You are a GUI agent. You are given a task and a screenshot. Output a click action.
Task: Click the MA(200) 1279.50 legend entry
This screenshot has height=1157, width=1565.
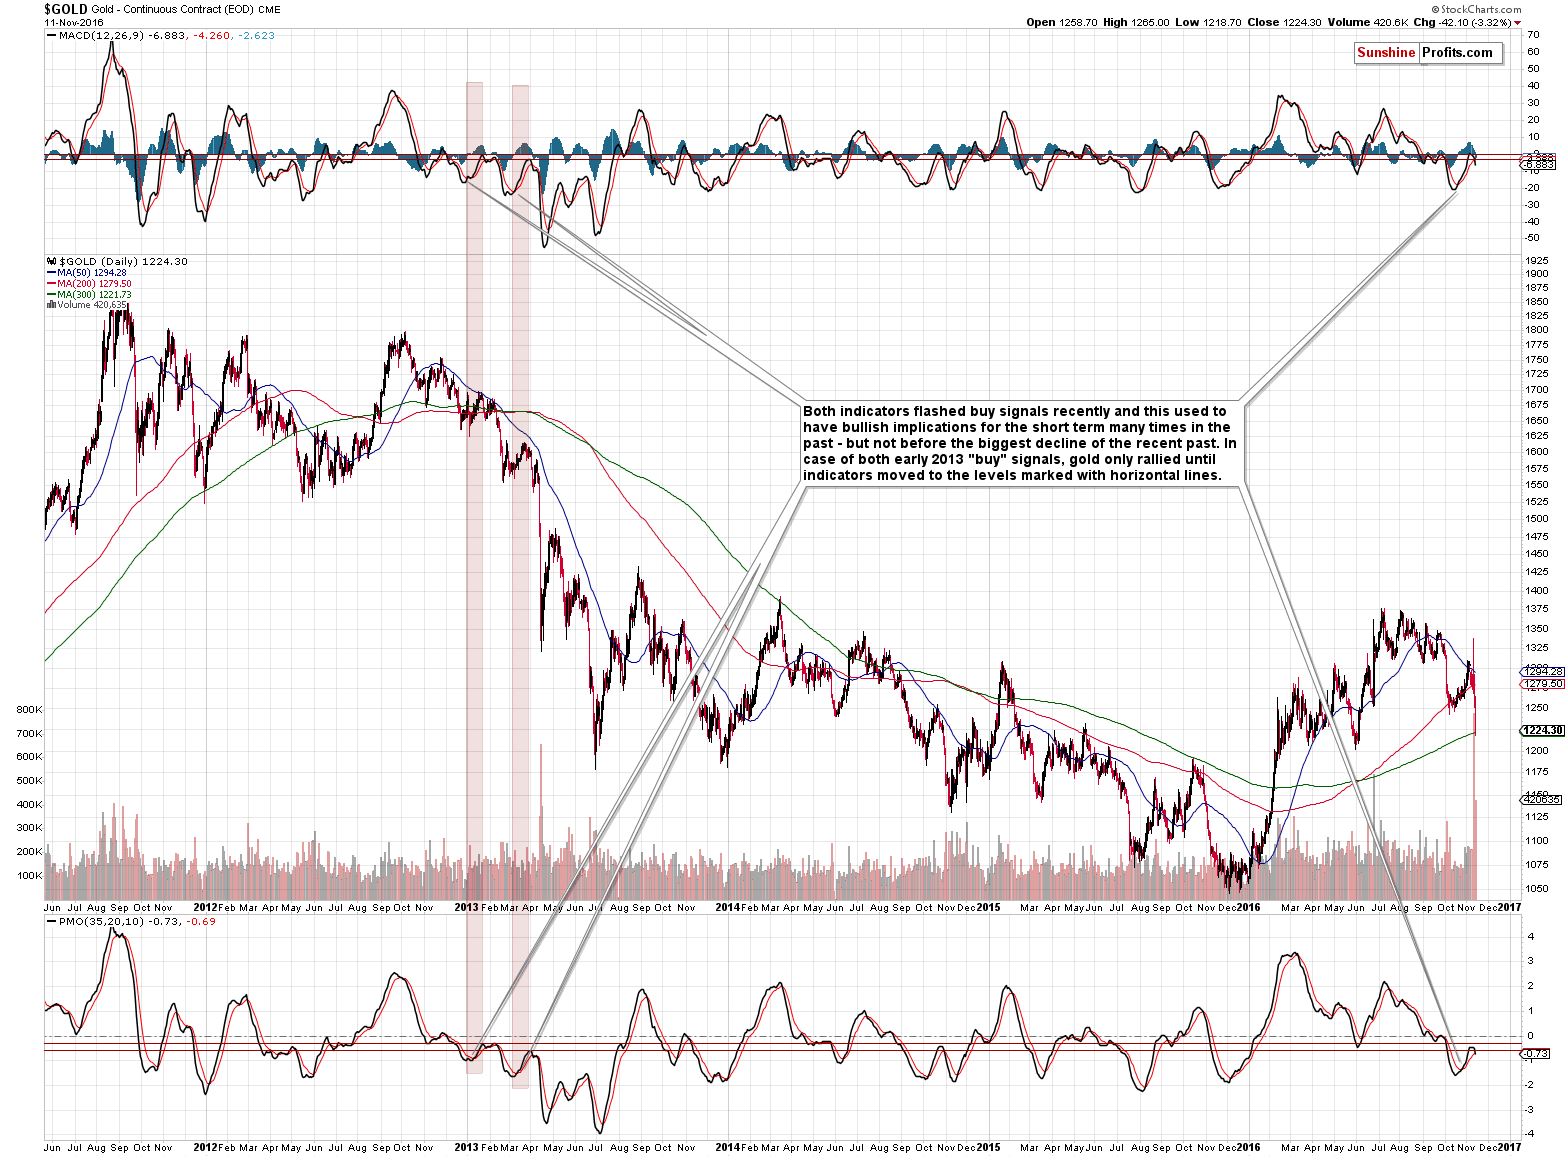94,284
